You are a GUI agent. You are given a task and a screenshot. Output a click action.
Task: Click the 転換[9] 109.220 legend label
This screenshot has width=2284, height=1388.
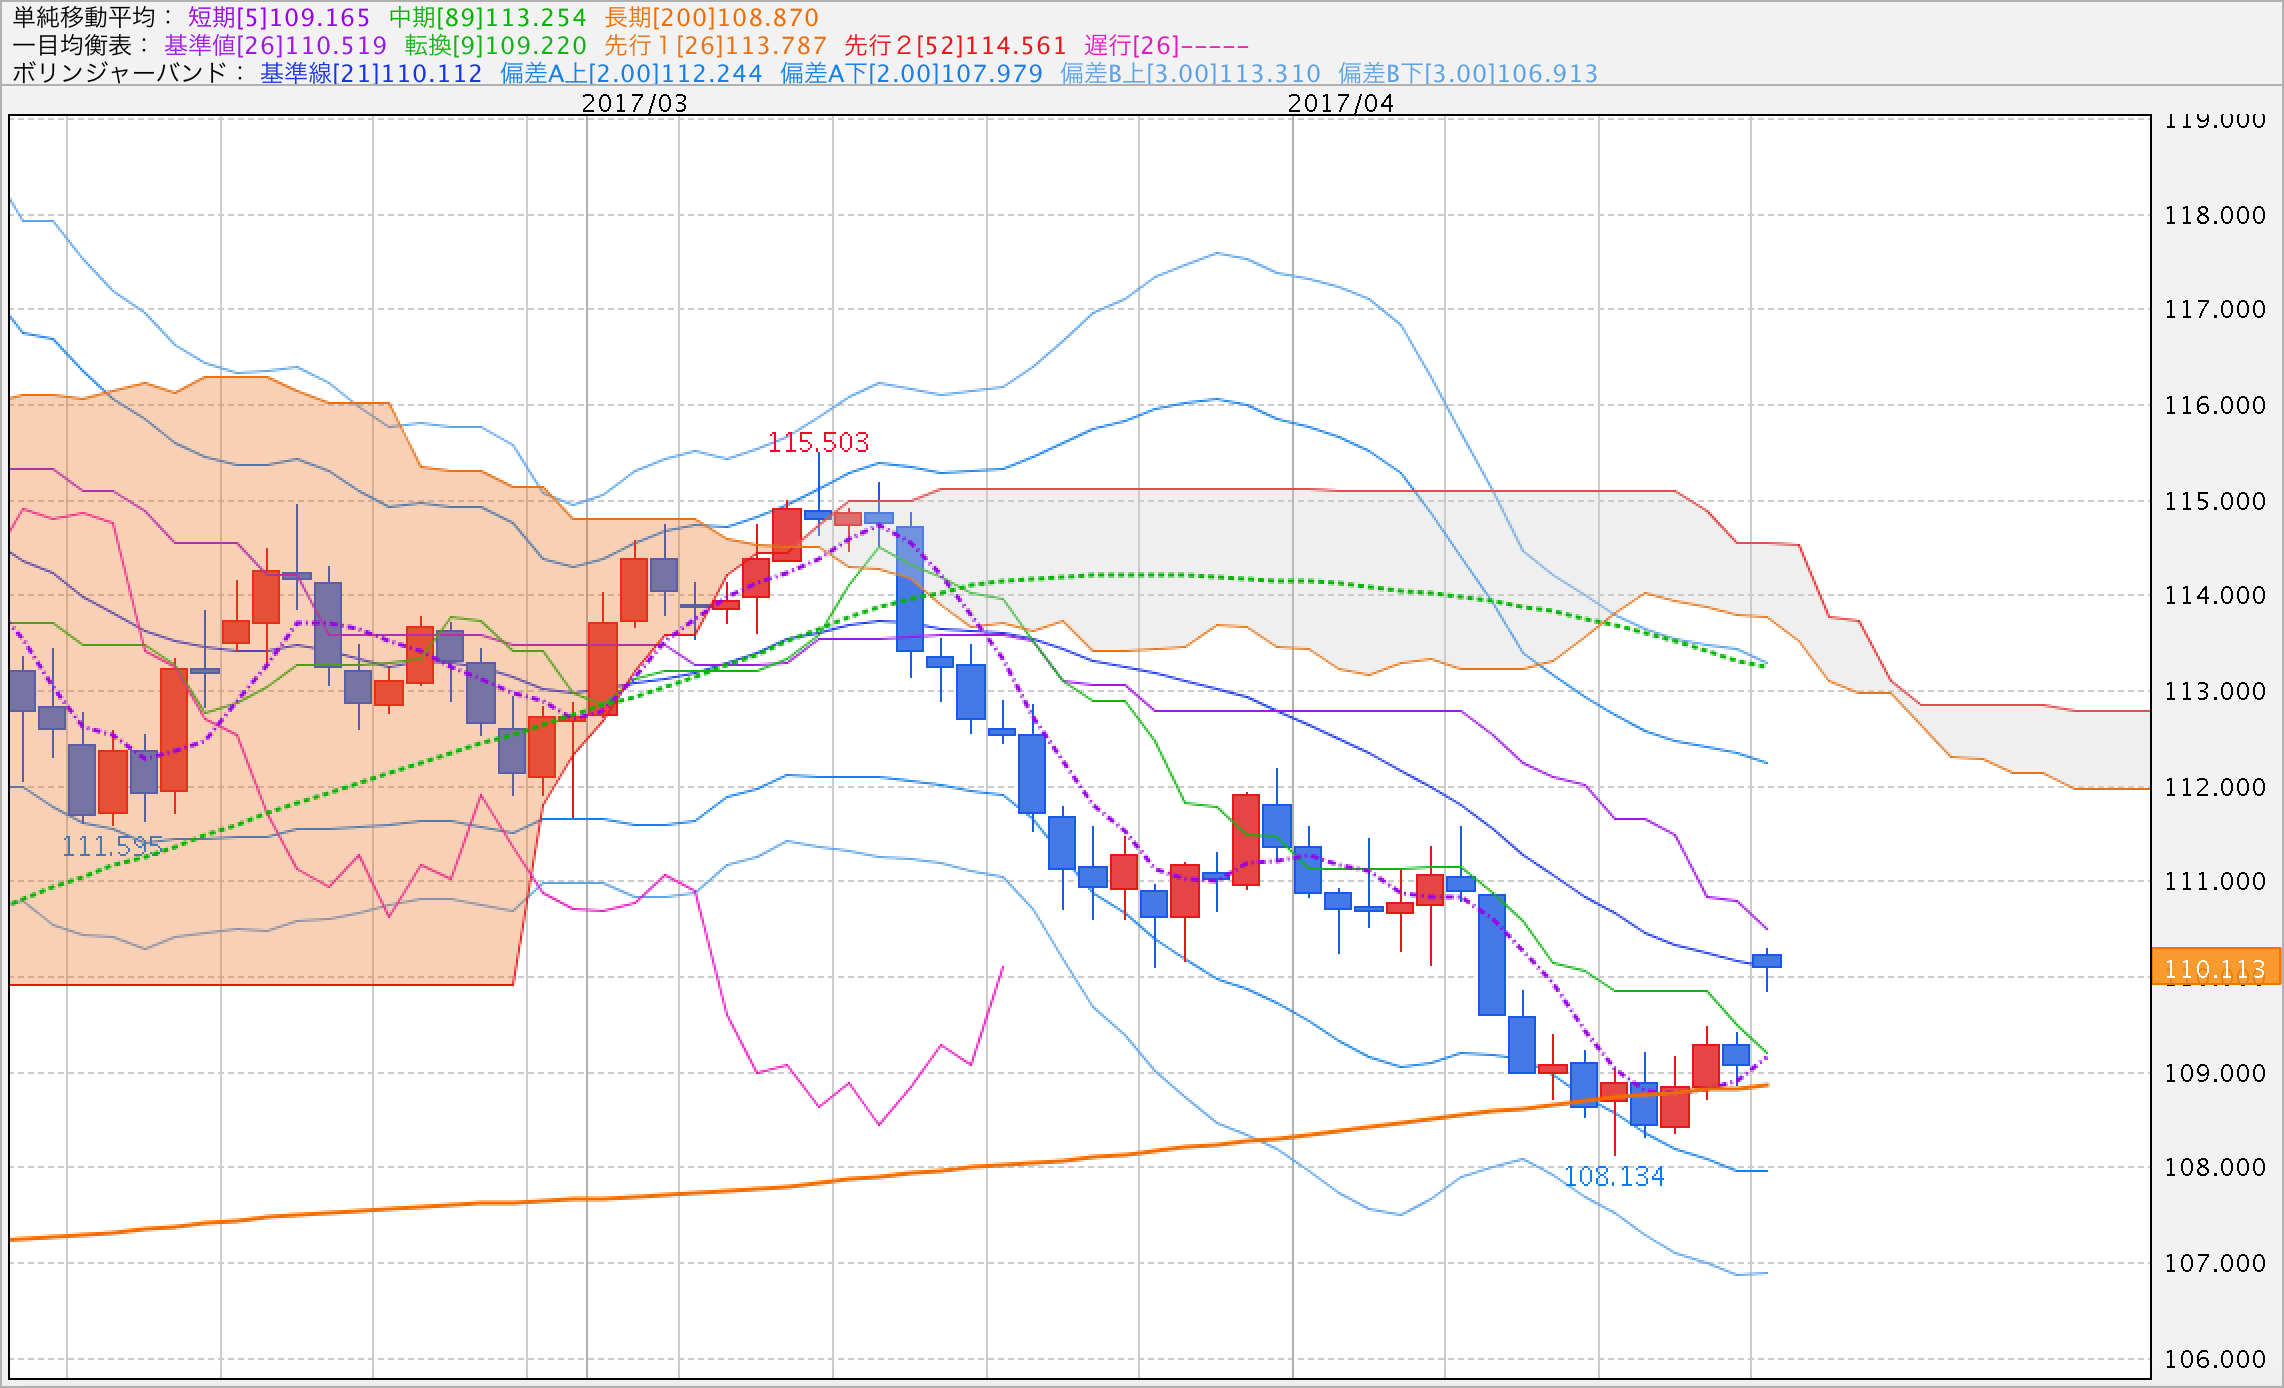point(495,46)
